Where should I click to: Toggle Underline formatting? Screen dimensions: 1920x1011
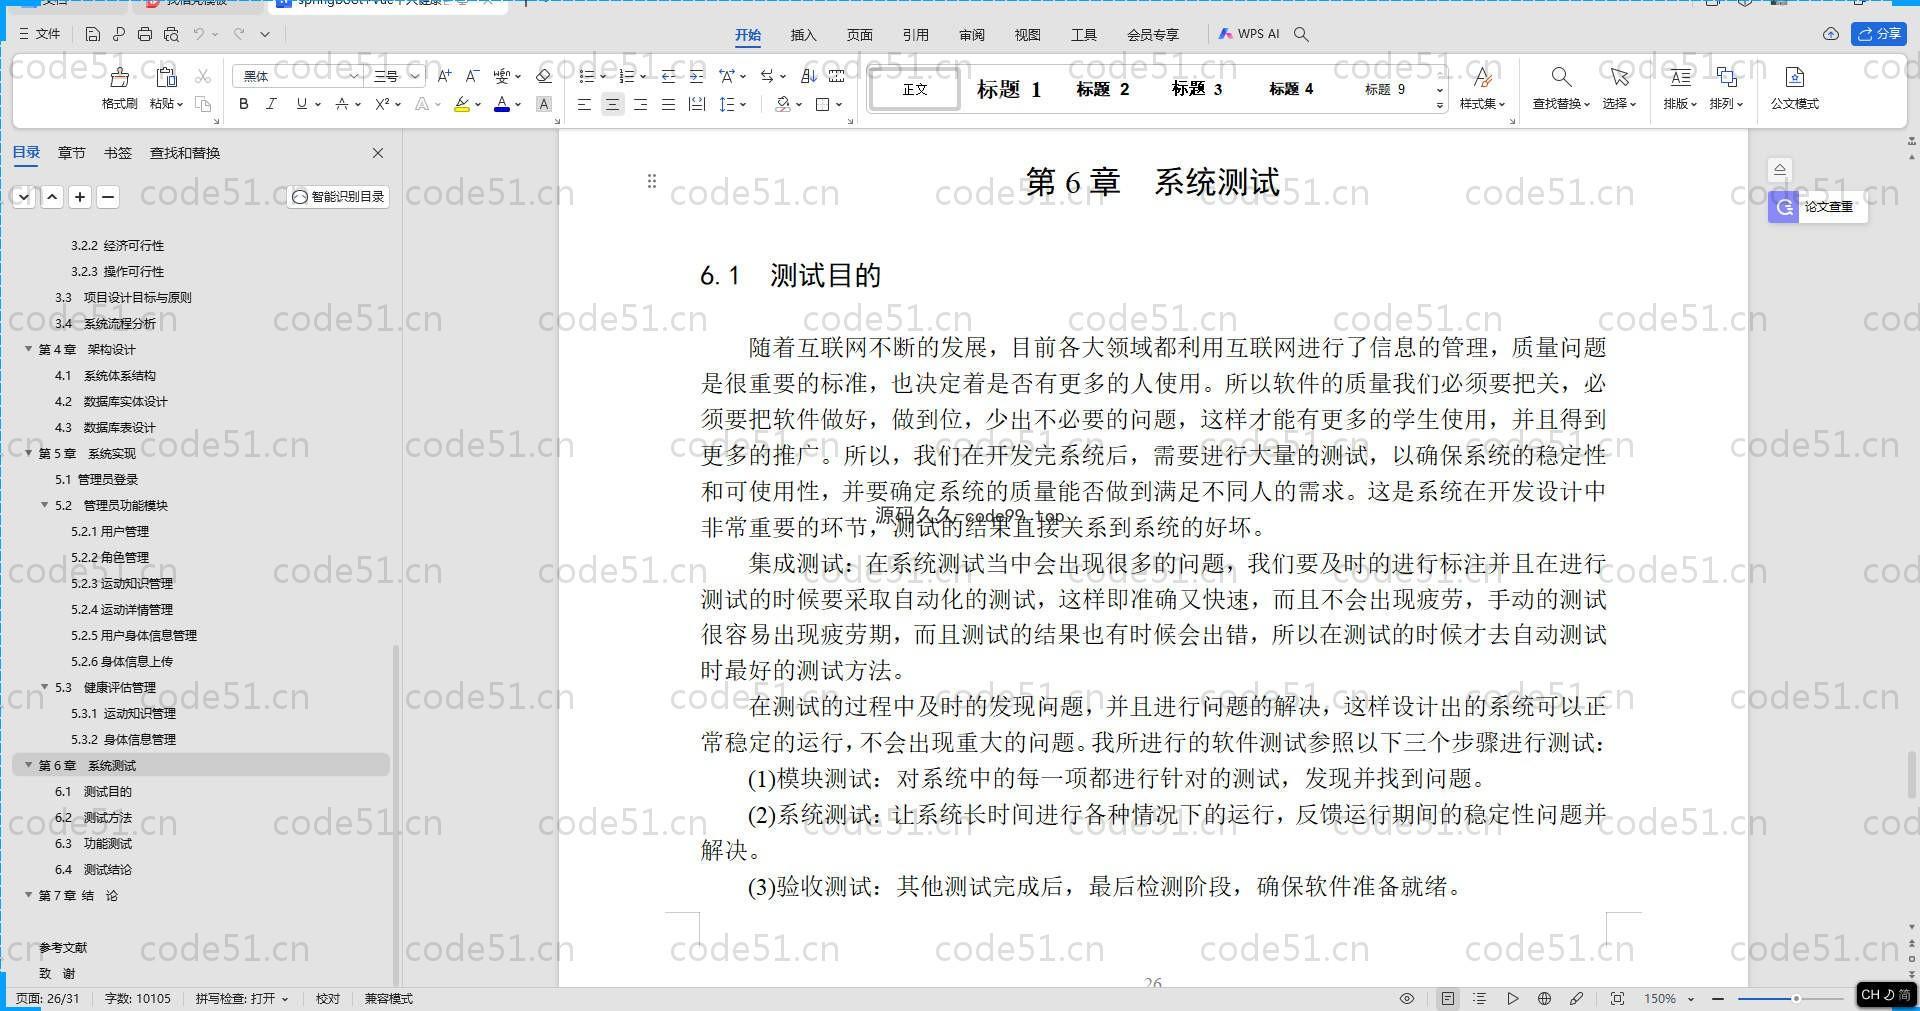tap(301, 104)
